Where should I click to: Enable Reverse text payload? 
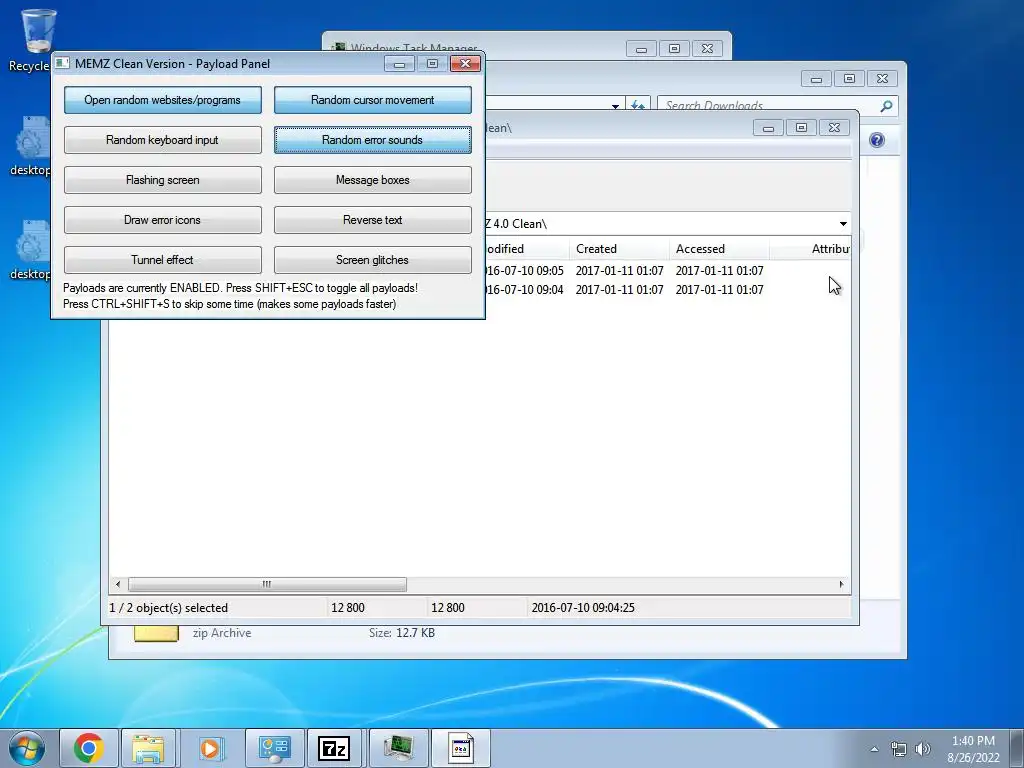[x=372, y=219]
